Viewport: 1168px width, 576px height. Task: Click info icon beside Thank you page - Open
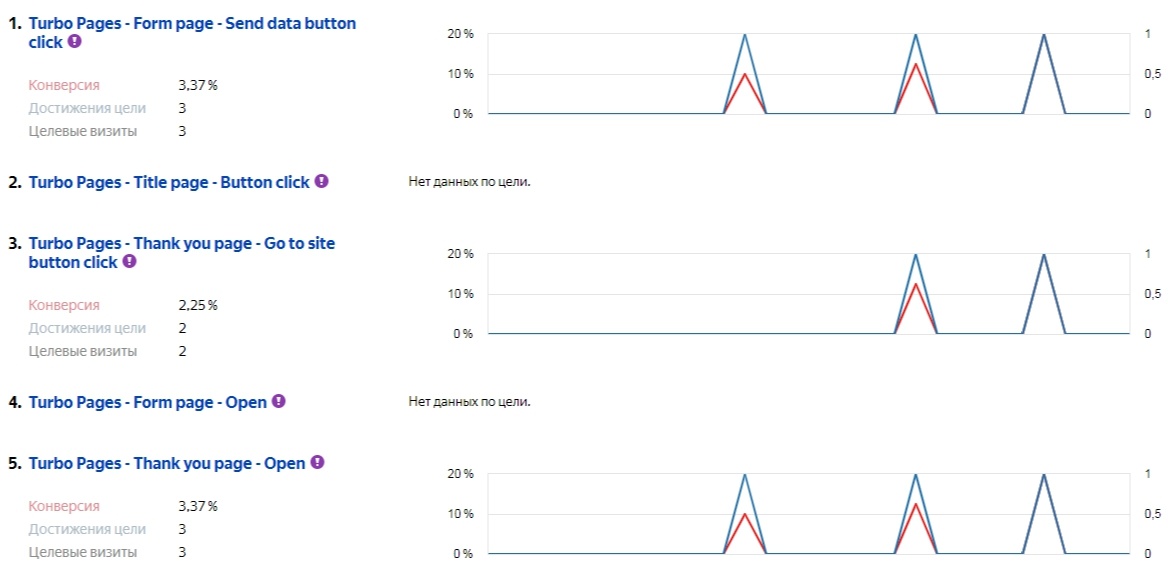click(x=317, y=462)
